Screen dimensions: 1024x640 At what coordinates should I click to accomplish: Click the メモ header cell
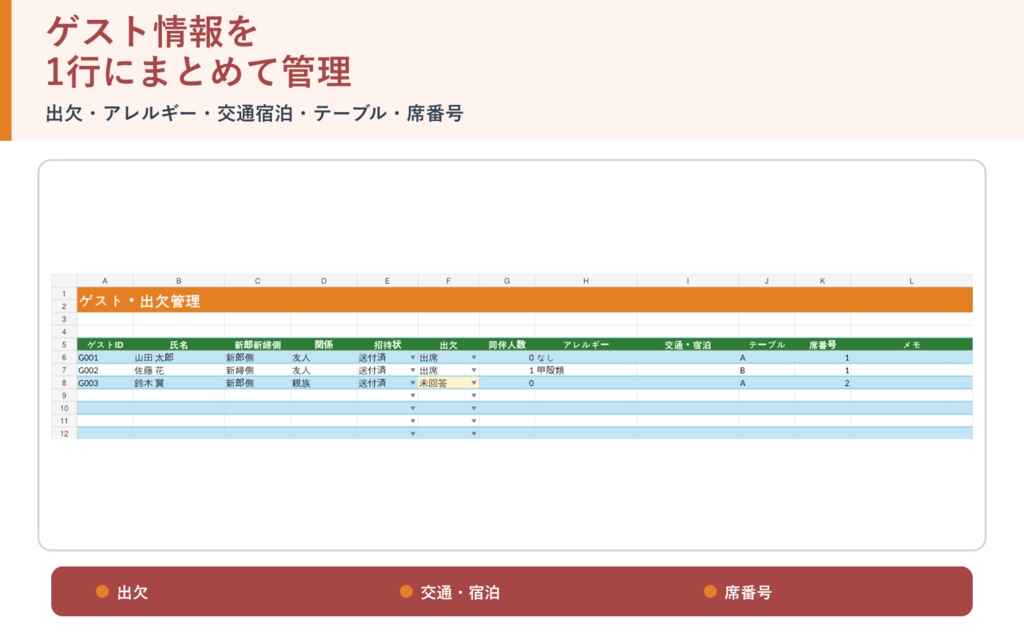click(x=912, y=345)
